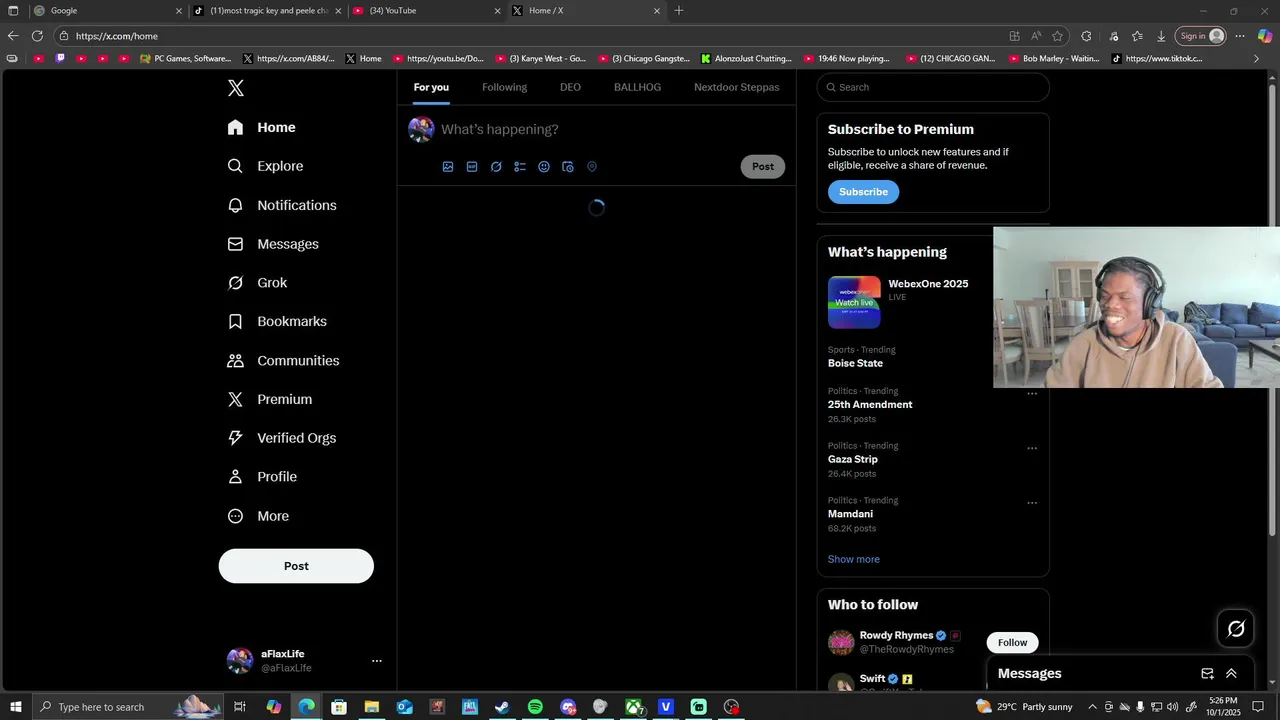Click the taskbar Type here to search box
Screen dimensions: 1280x720
click(x=128, y=707)
